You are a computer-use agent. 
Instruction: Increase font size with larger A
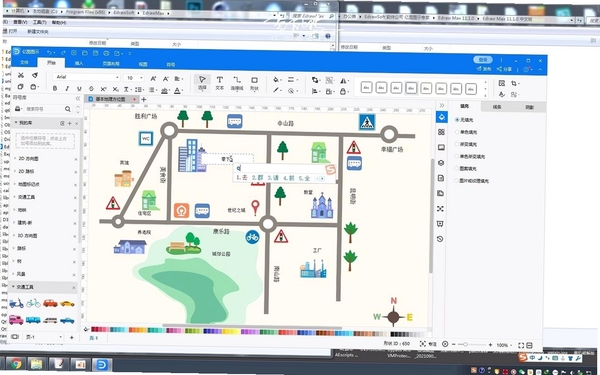[153, 78]
